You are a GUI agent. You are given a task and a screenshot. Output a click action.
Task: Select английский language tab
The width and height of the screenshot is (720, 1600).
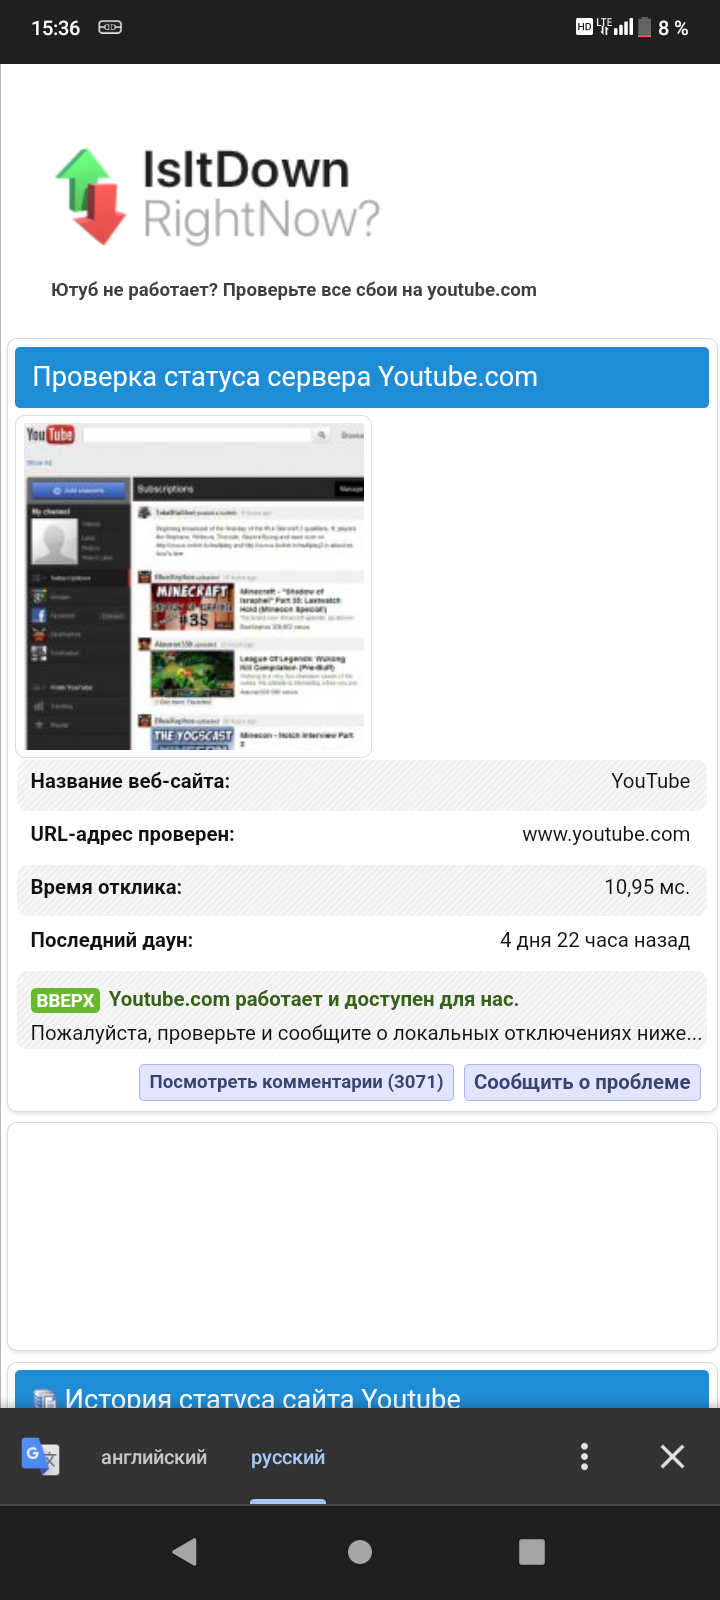[154, 1457]
